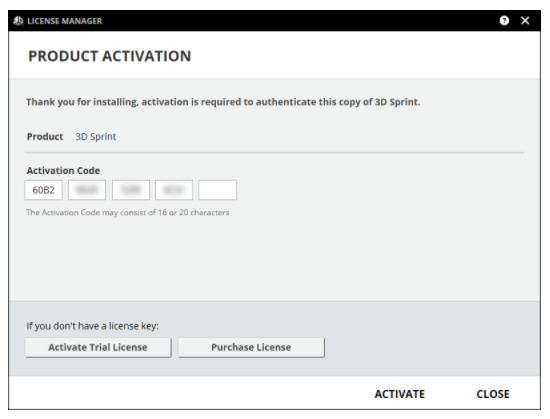The height and width of the screenshot is (419, 550).
Task: Click the LICENSE MANAGER title text
Action: [65, 21]
